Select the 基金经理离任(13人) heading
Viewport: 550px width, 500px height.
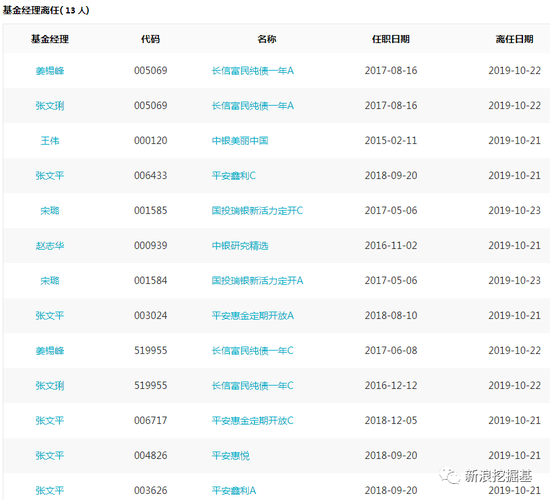point(46,10)
